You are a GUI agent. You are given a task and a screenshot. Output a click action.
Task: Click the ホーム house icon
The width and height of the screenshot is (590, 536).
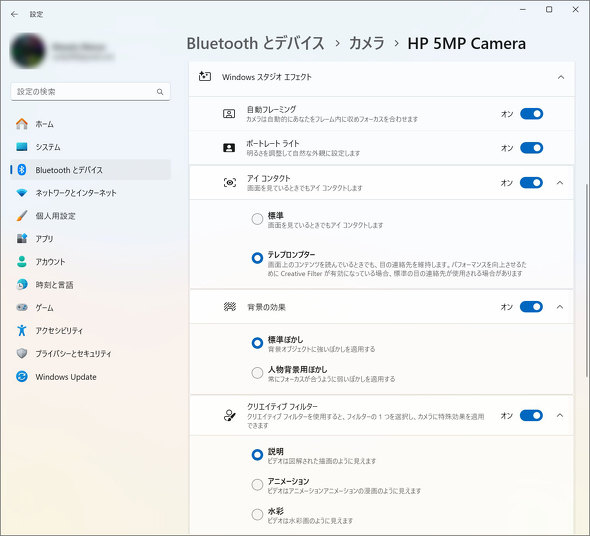pyautogui.click(x=22, y=124)
